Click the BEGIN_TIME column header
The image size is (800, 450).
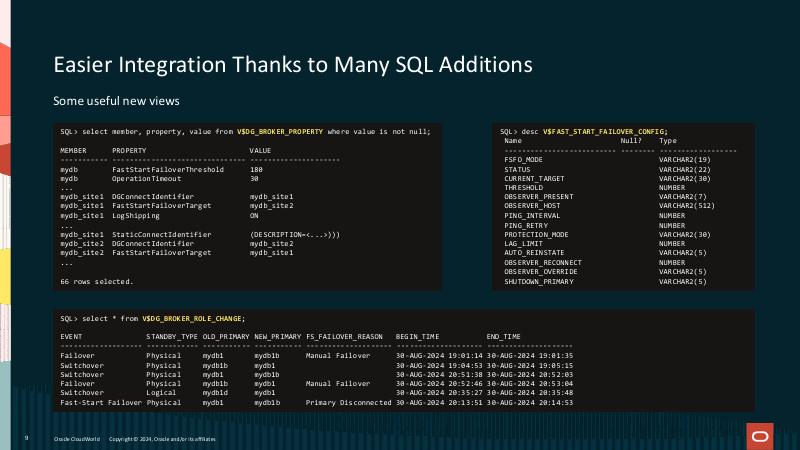(x=417, y=337)
